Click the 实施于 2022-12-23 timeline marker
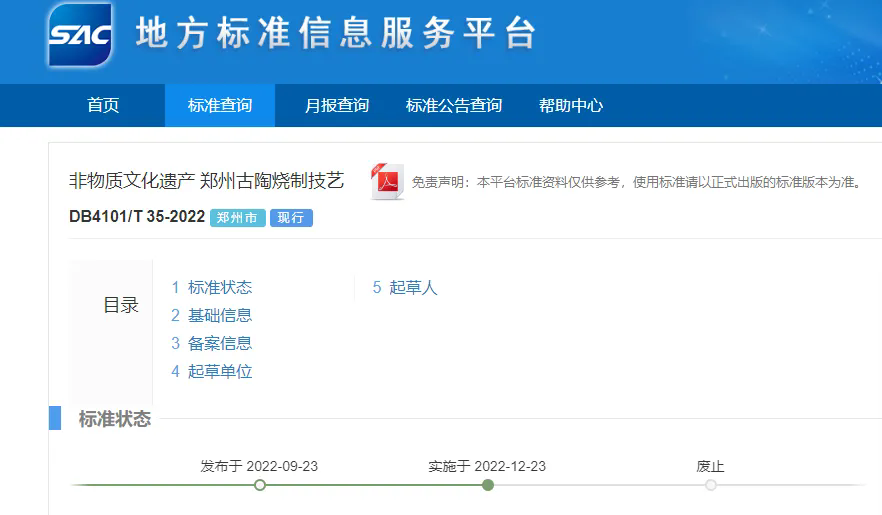Image resolution: width=882 pixels, height=515 pixels. pyautogui.click(x=488, y=485)
